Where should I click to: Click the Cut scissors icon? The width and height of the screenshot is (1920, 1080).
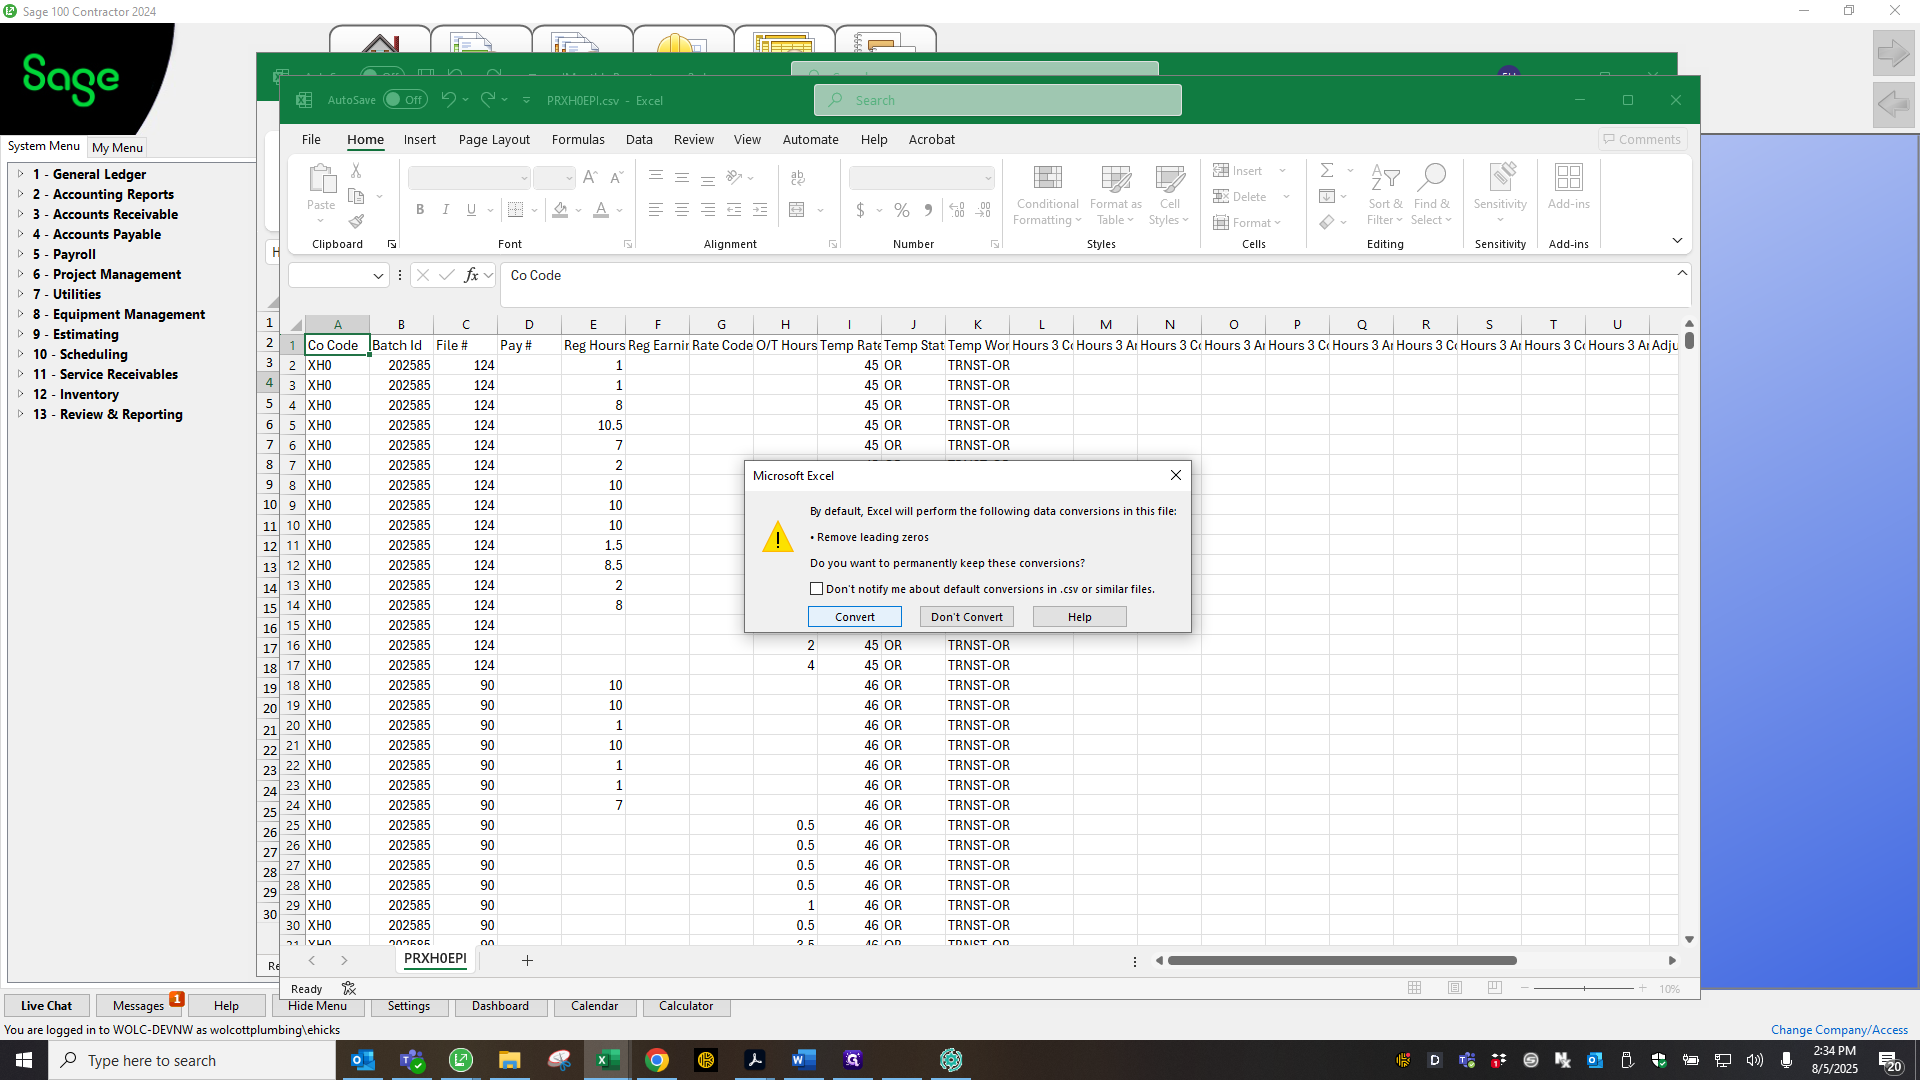click(x=356, y=172)
